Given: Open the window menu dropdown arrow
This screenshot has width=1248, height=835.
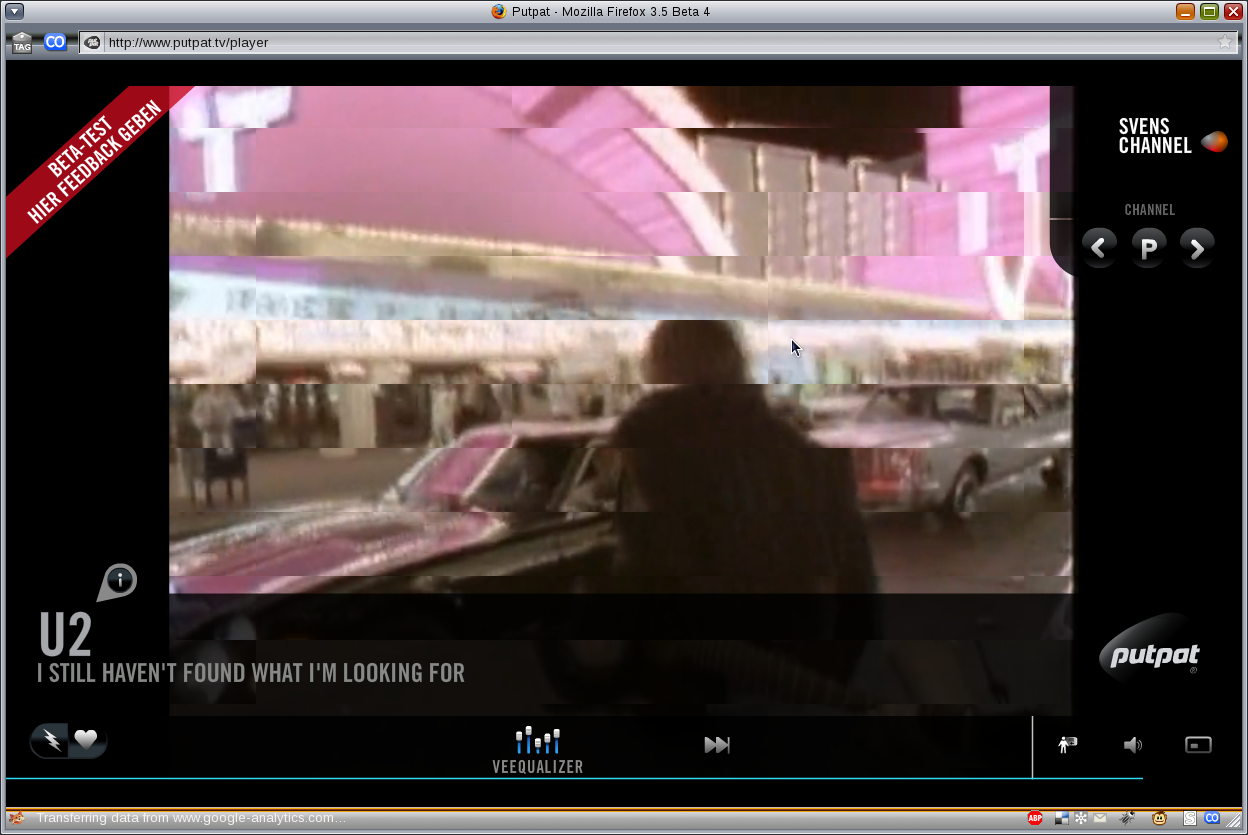Looking at the screenshot, I should pyautogui.click(x=14, y=11).
